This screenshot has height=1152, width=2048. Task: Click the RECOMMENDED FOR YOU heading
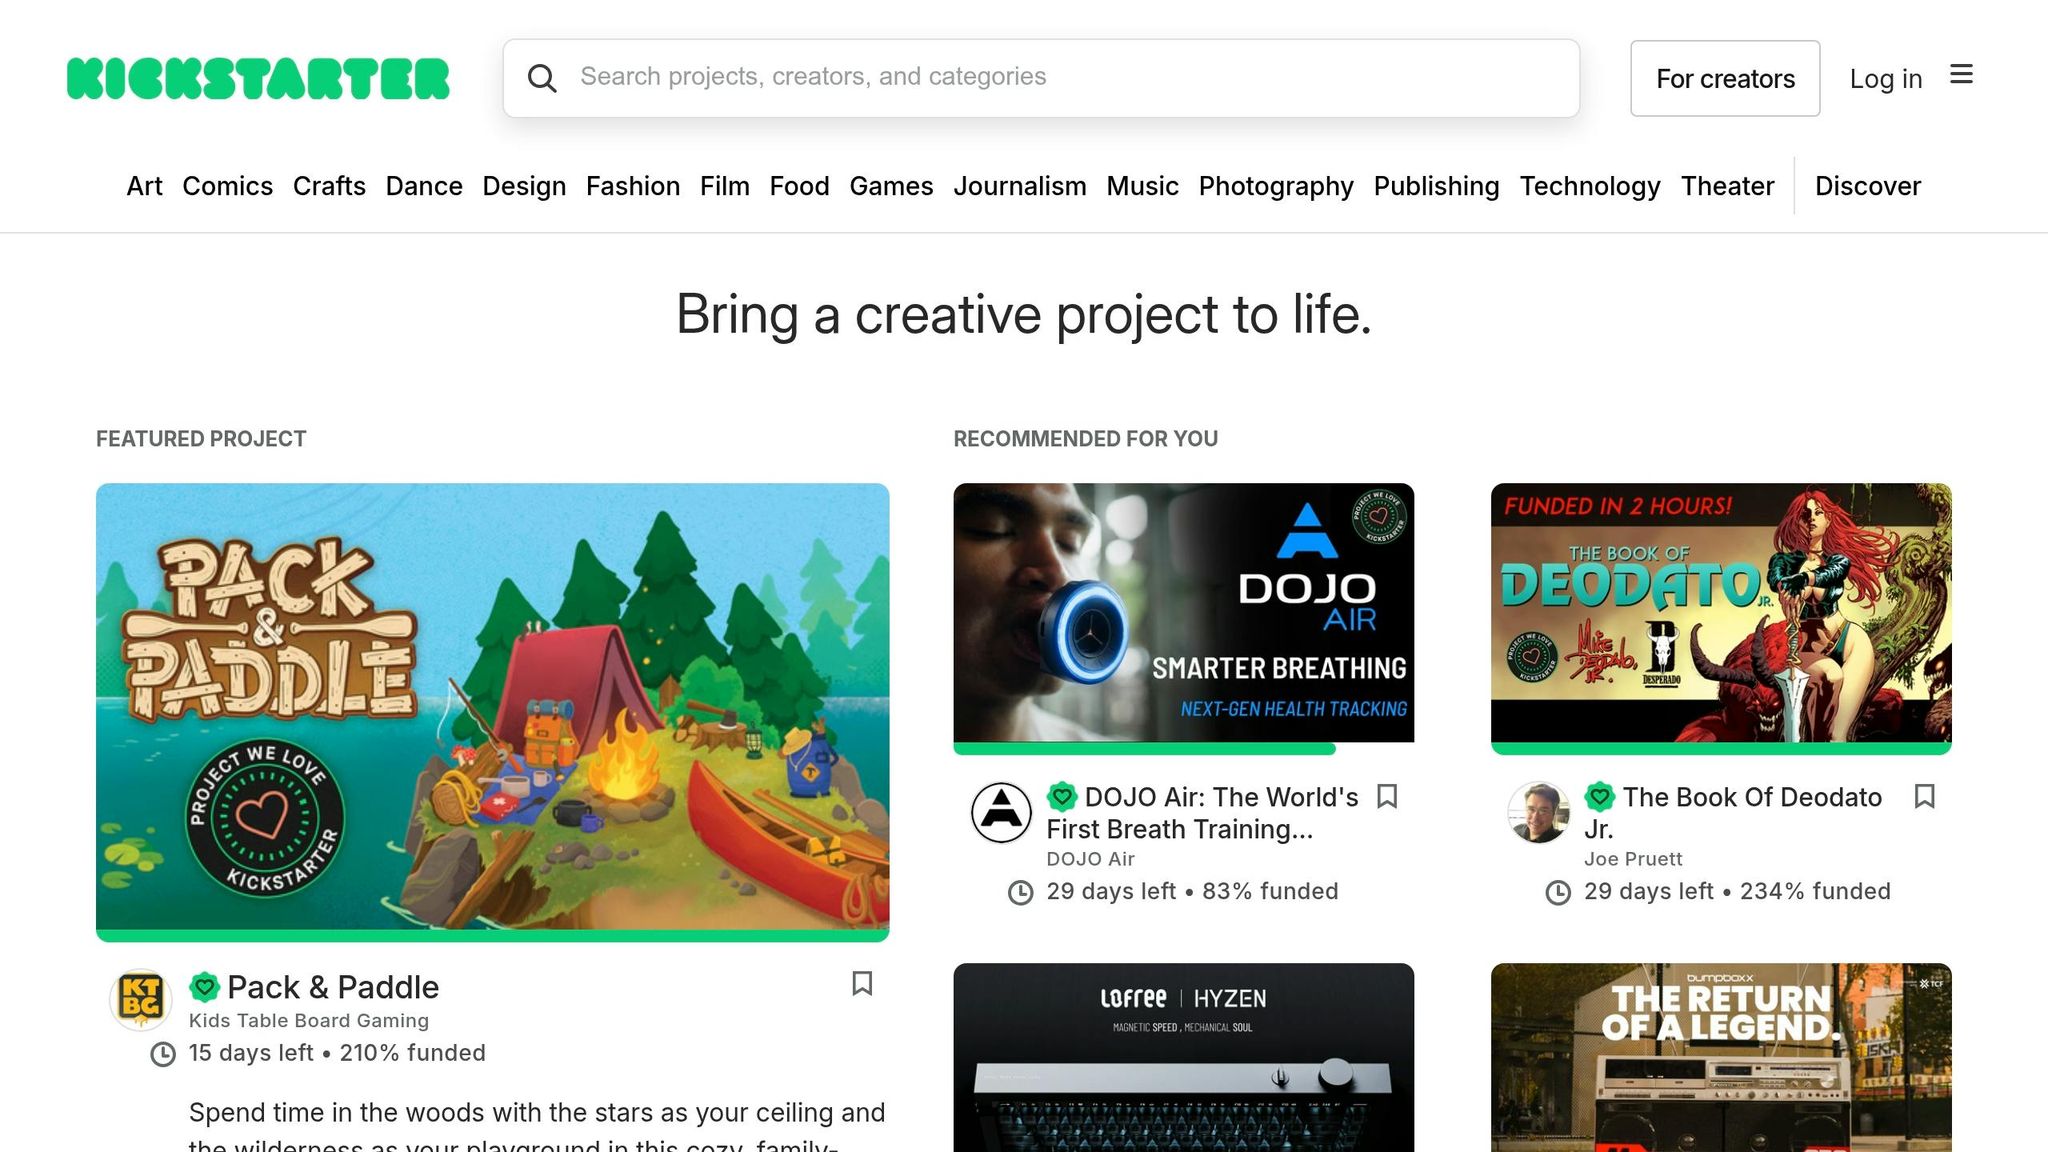coord(1085,439)
